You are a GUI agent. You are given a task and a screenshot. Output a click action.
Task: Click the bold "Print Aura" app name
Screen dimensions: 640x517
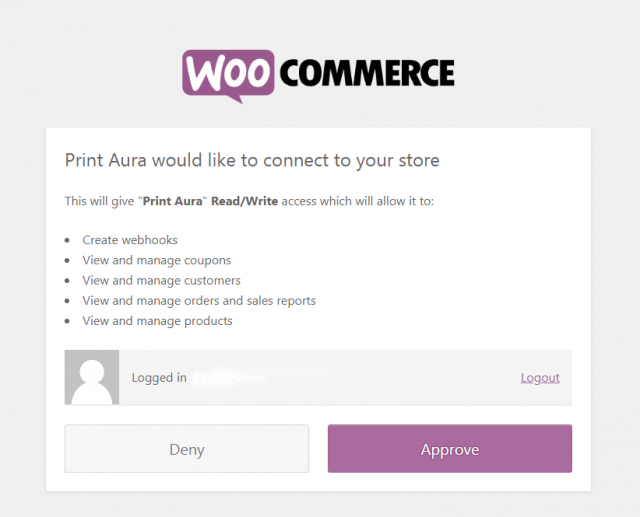point(173,201)
